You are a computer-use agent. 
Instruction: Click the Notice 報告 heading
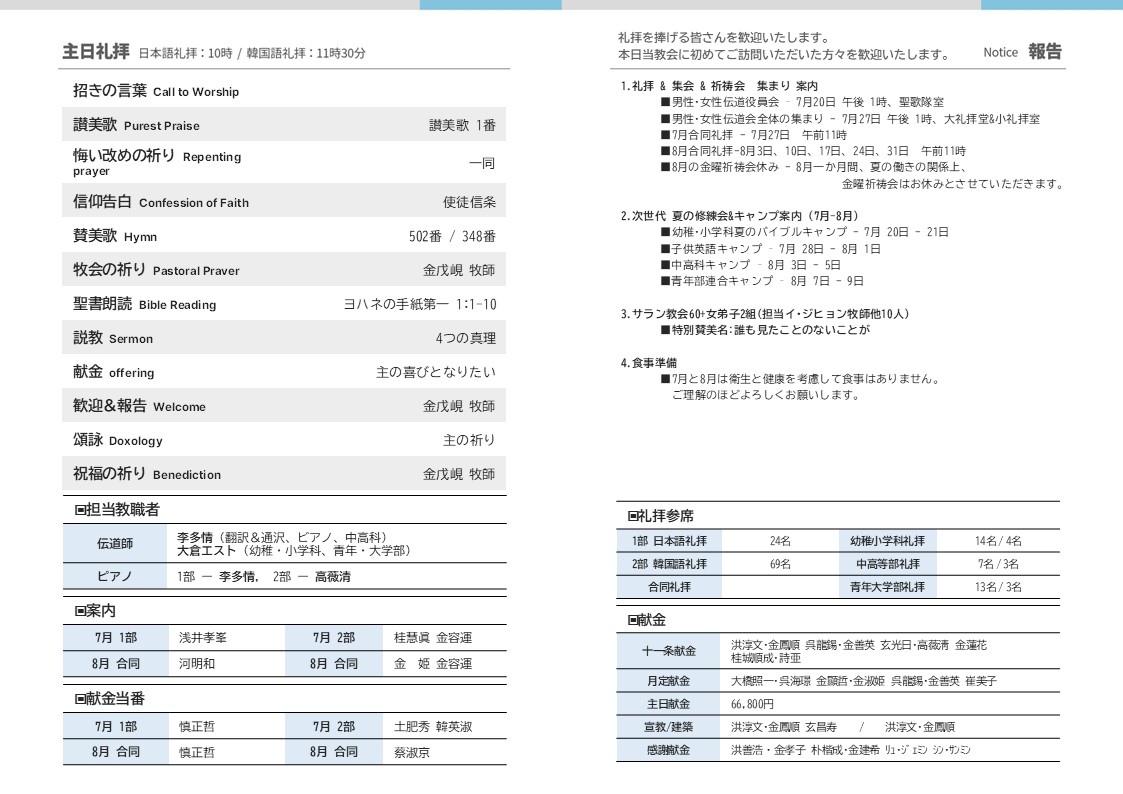click(x=1022, y=52)
